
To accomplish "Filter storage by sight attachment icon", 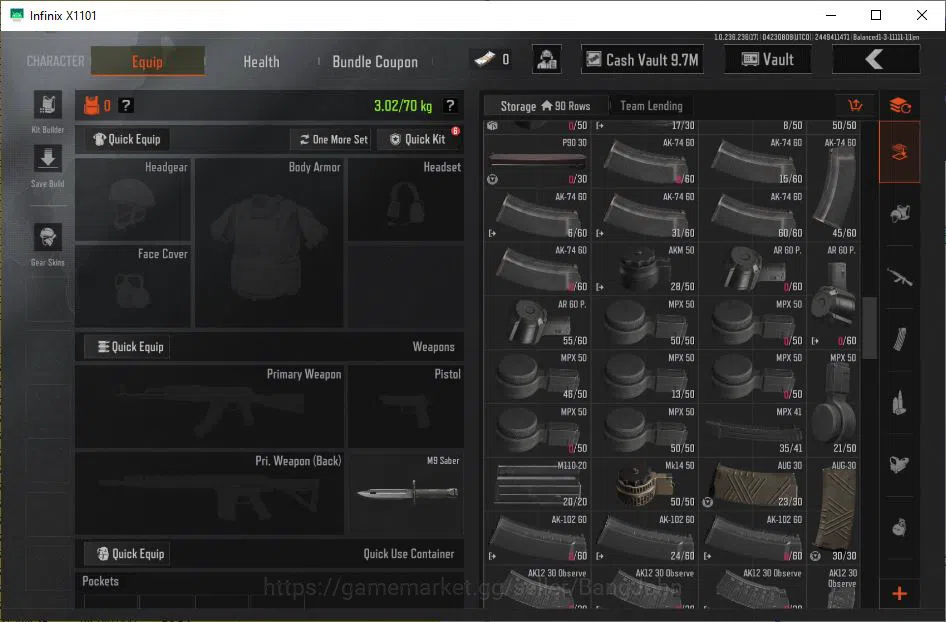I will click(900, 465).
